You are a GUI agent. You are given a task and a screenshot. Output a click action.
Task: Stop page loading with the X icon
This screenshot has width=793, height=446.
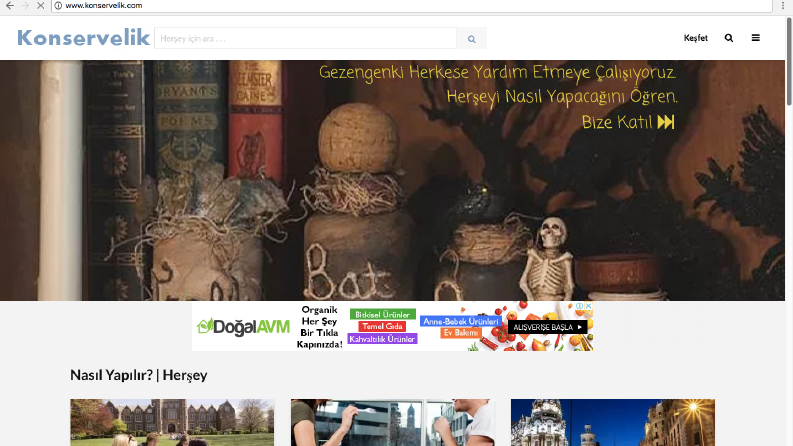(40, 6)
